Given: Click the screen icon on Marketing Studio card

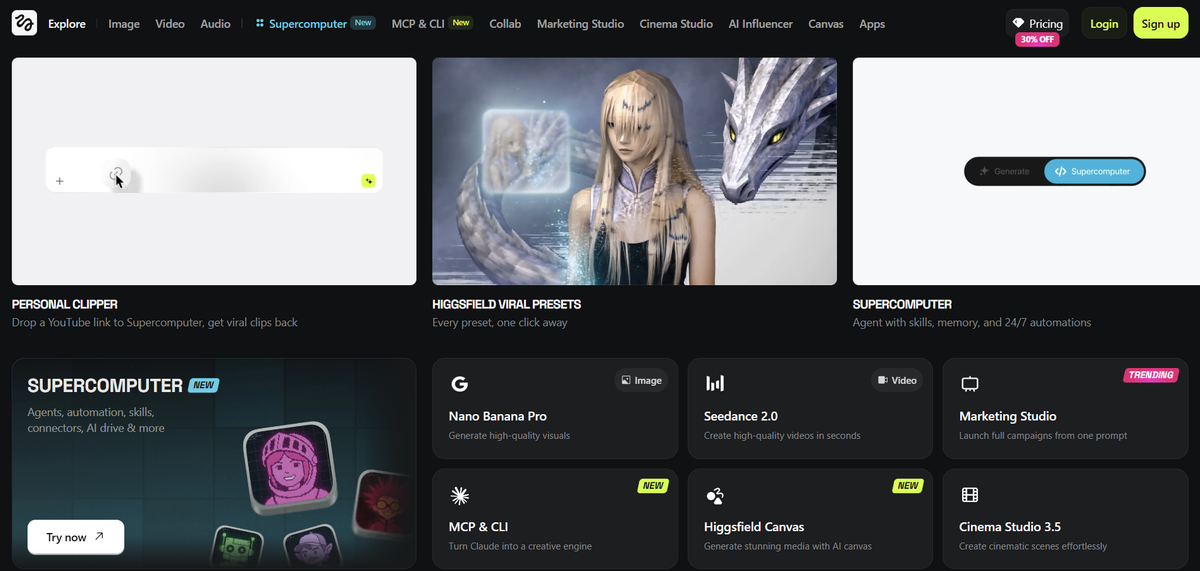Looking at the screenshot, I should pos(969,383).
